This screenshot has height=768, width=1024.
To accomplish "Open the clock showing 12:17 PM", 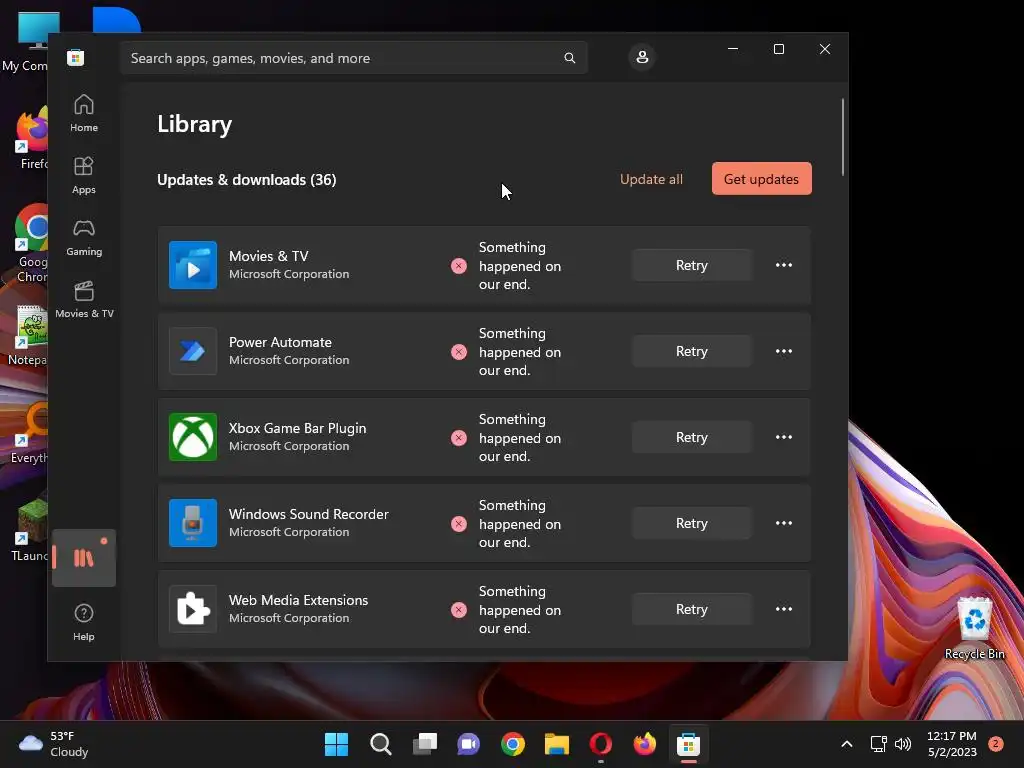I will (952, 744).
